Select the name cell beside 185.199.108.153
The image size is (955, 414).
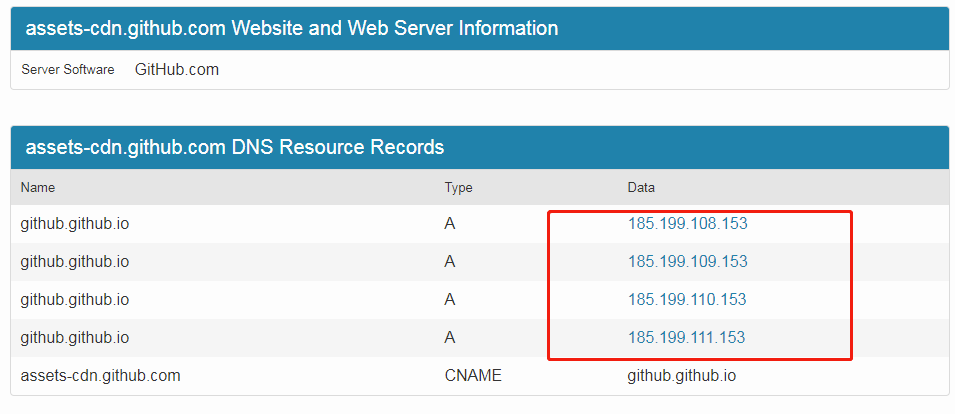click(x=74, y=224)
